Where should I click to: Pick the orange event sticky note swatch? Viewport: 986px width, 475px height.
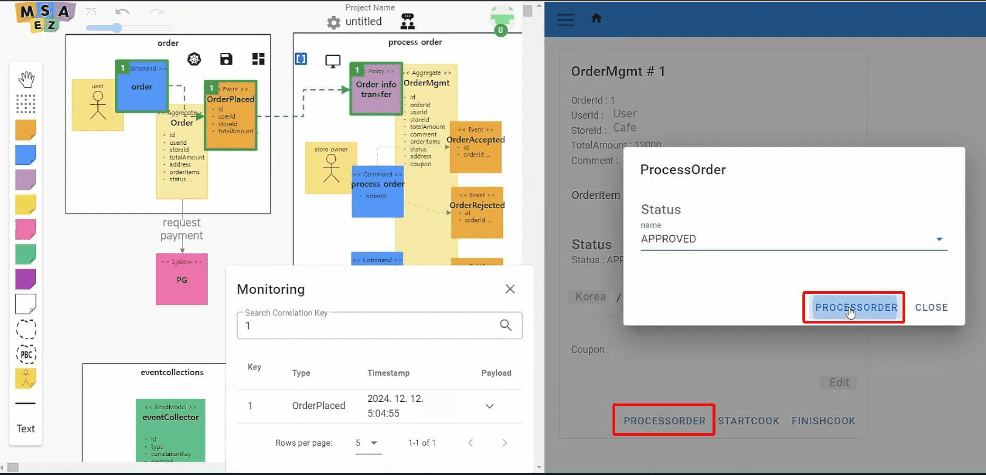[26, 129]
